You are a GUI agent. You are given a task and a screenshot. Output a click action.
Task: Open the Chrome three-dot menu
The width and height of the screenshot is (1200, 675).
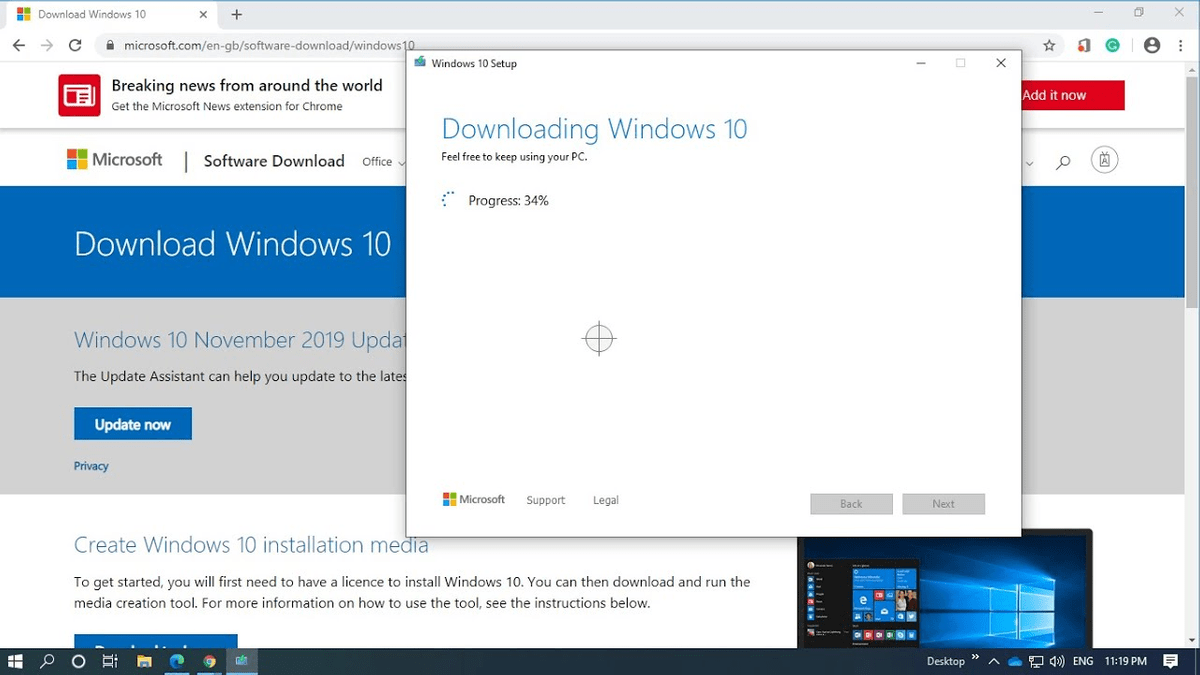tap(1180, 45)
